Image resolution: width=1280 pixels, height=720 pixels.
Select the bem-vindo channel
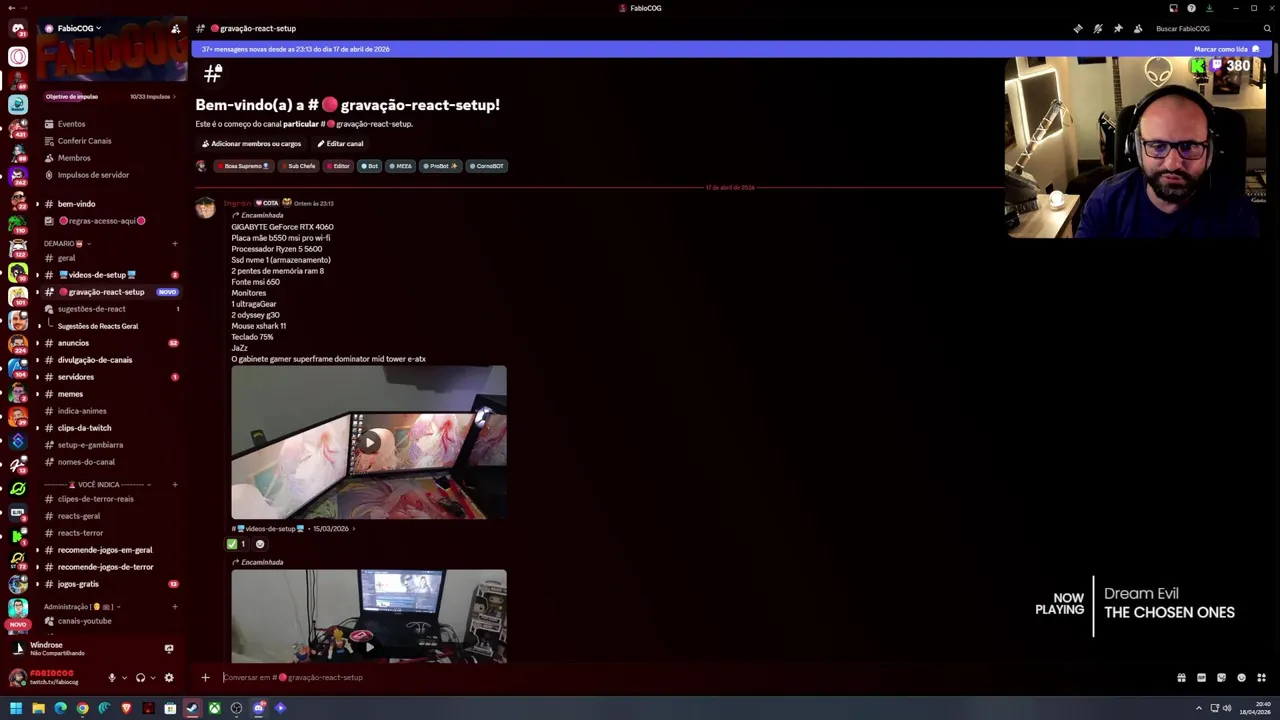76,204
